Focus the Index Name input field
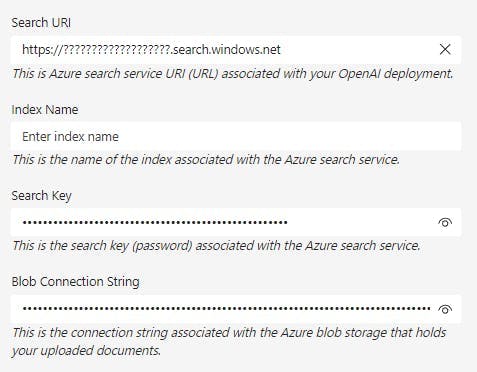The width and height of the screenshot is (477, 372). [x=236, y=136]
